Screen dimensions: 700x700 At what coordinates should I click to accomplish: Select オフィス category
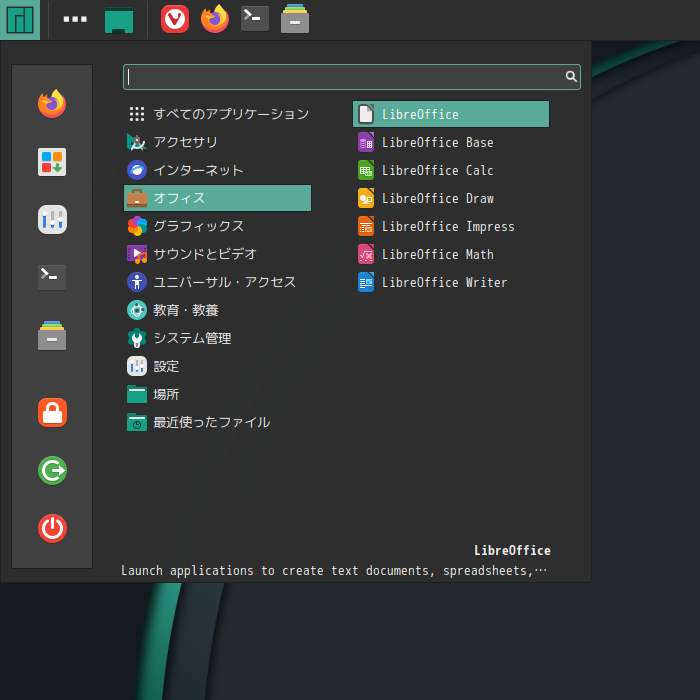[217, 198]
